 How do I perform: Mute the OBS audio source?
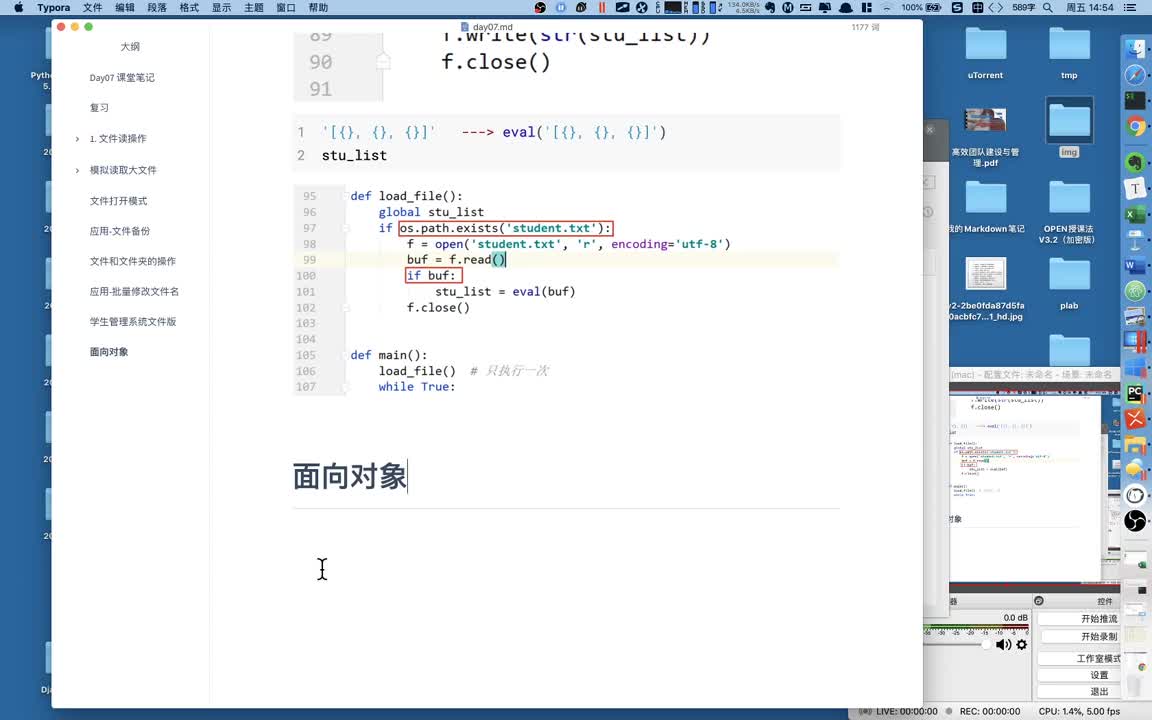(1002, 644)
